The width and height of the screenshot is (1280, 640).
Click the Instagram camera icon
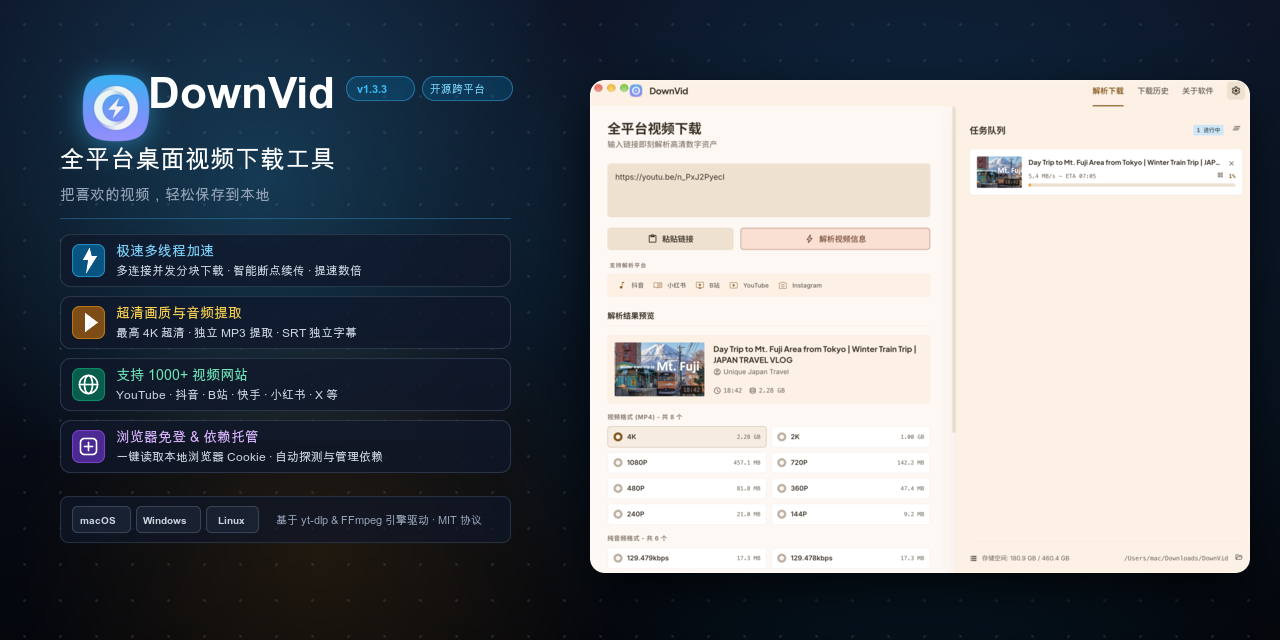click(x=783, y=285)
